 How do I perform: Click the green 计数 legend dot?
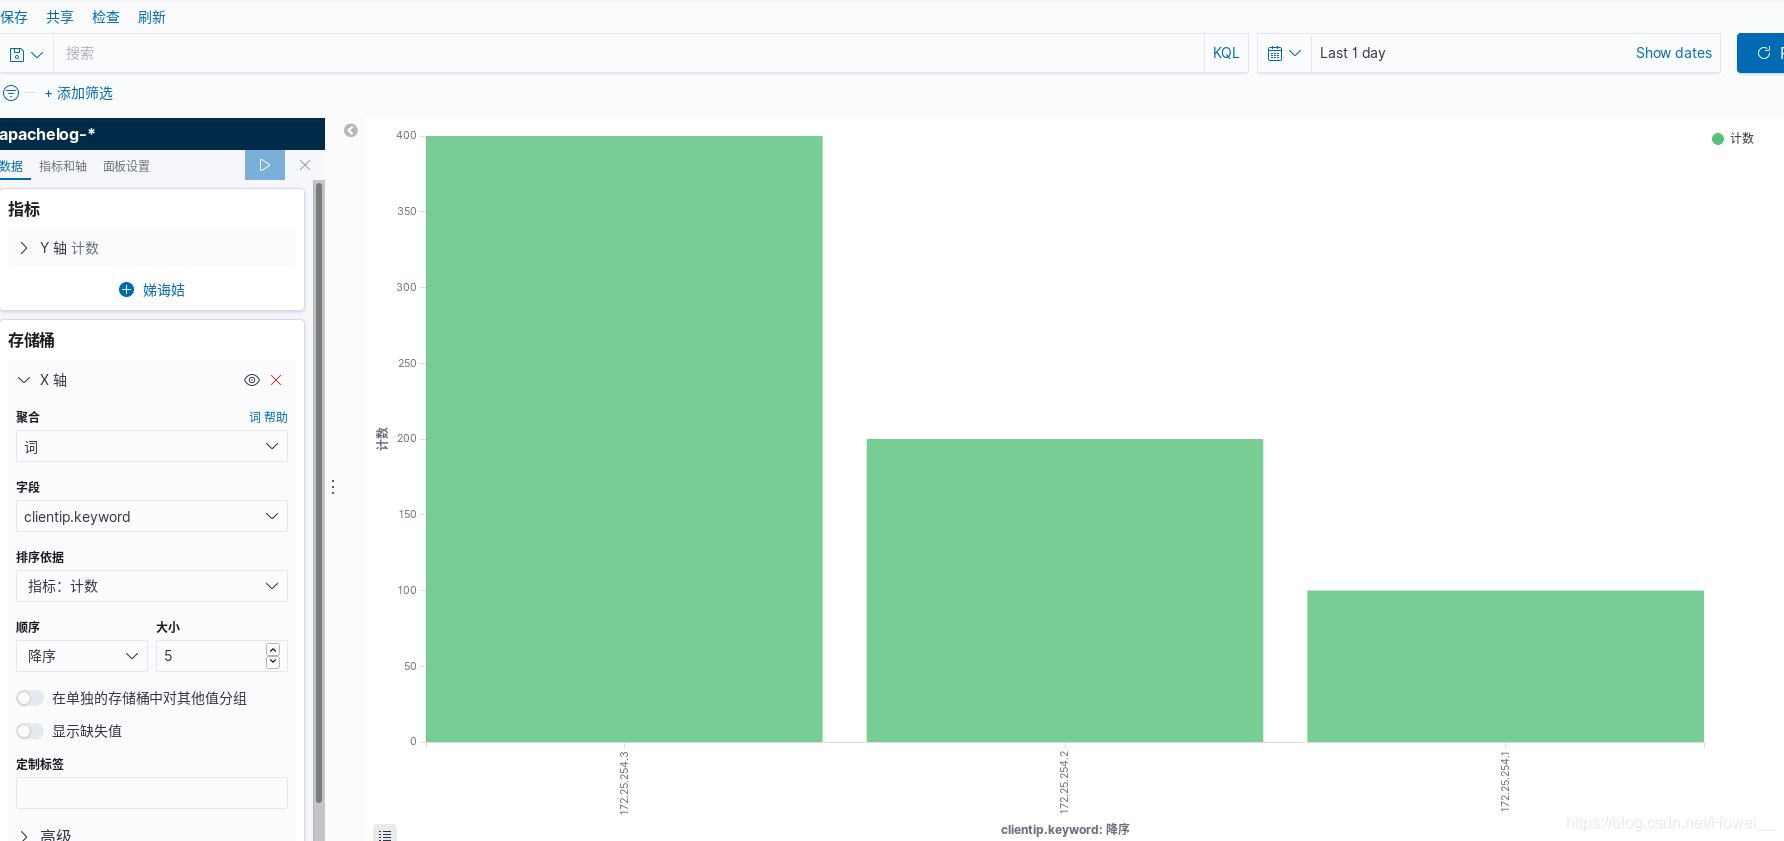pyautogui.click(x=1718, y=139)
